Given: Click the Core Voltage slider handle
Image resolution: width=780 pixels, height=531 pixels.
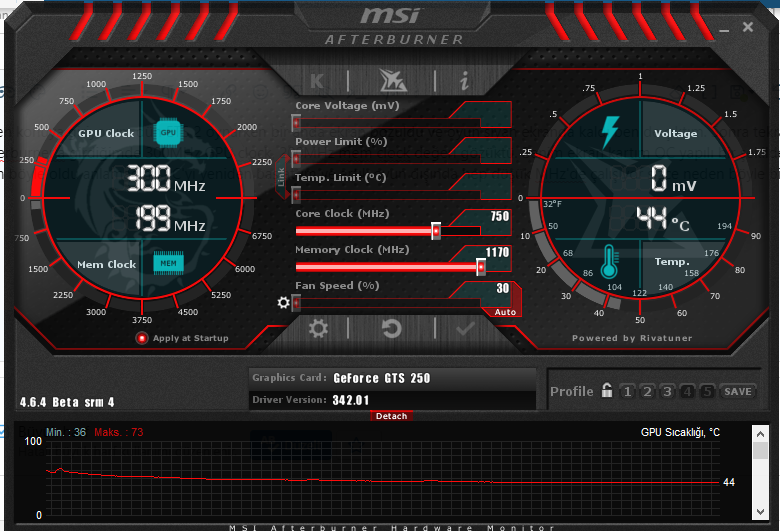Looking at the screenshot, I should 296,122.
